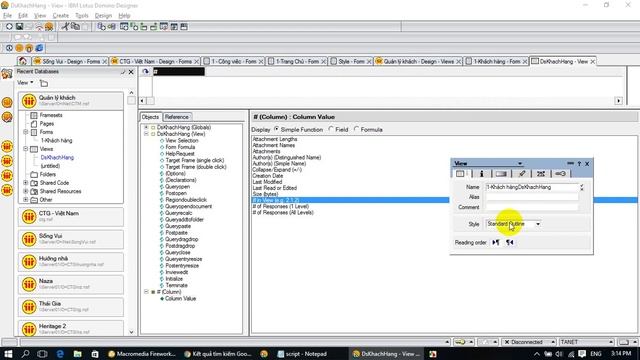Collapse the # (Column) object node
Image resolution: width=640 pixels, height=360 pixels.
pyautogui.click(x=146, y=292)
